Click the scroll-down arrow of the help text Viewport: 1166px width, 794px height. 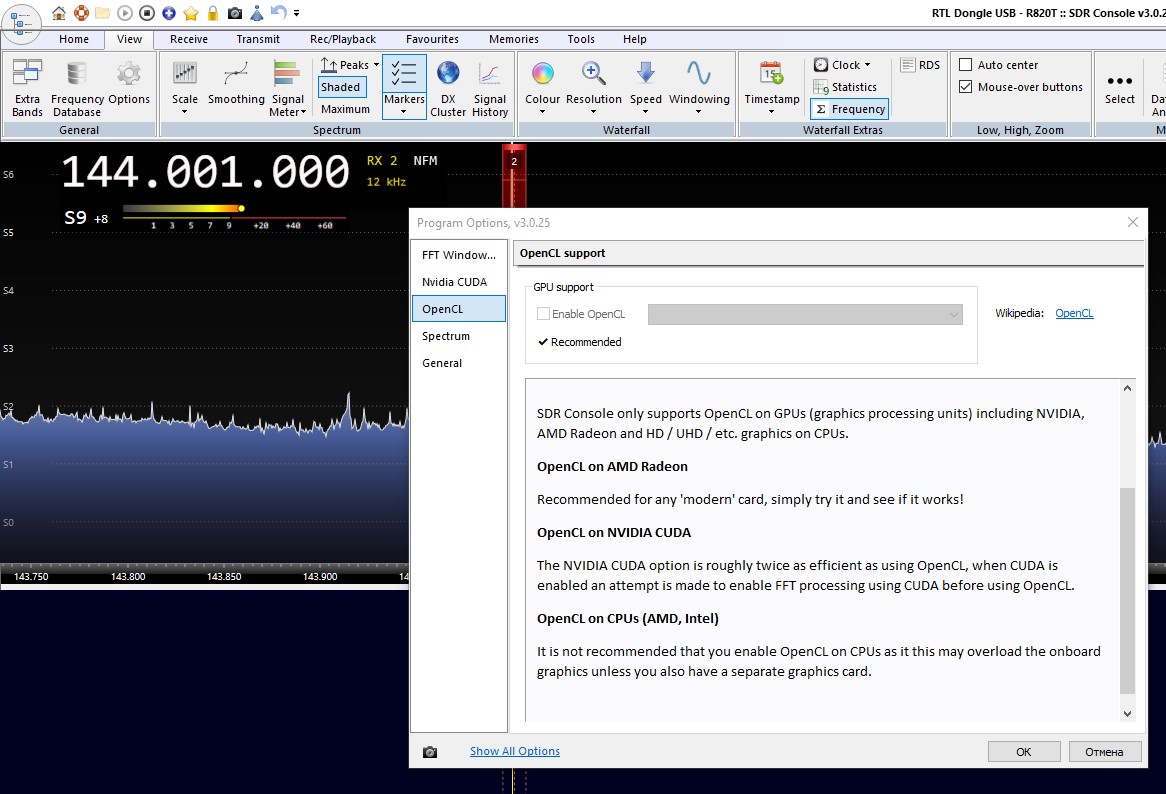[x=1127, y=714]
